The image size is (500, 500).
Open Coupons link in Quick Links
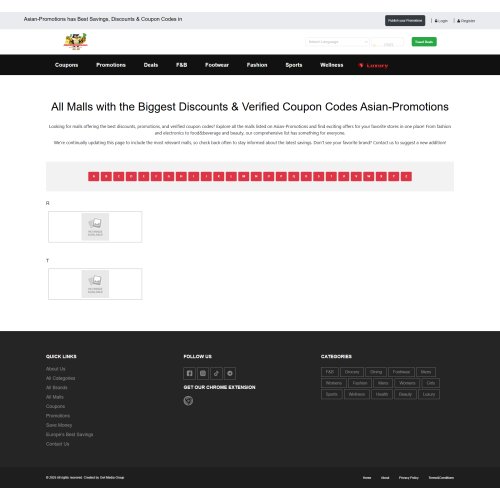click(x=55, y=406)
